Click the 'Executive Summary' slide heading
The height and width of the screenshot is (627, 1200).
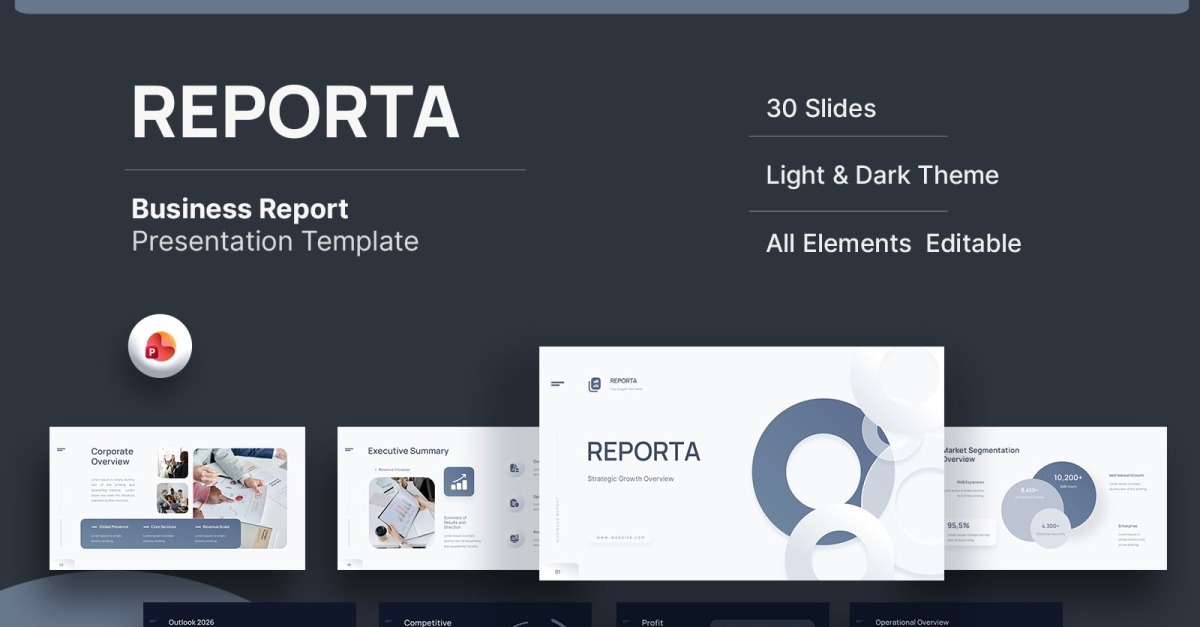[x=408, y=451]
